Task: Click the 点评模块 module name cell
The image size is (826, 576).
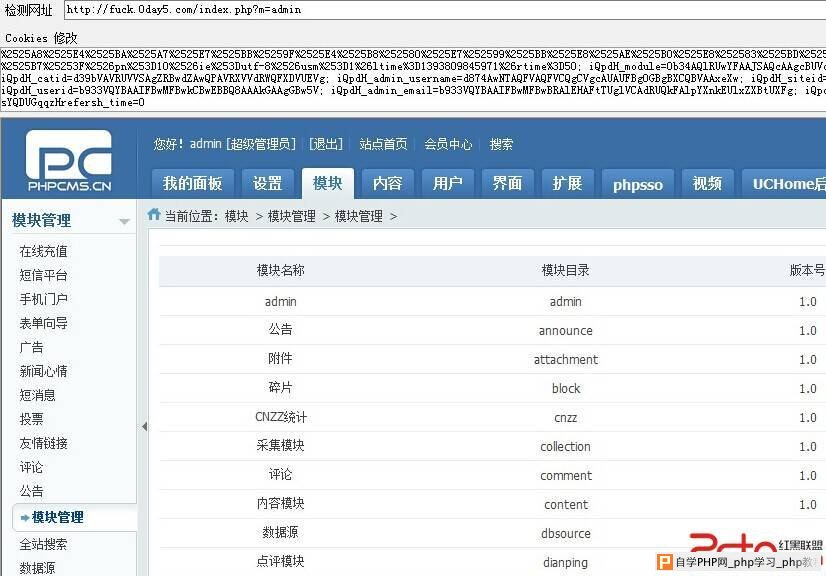Action: point(280,561)
